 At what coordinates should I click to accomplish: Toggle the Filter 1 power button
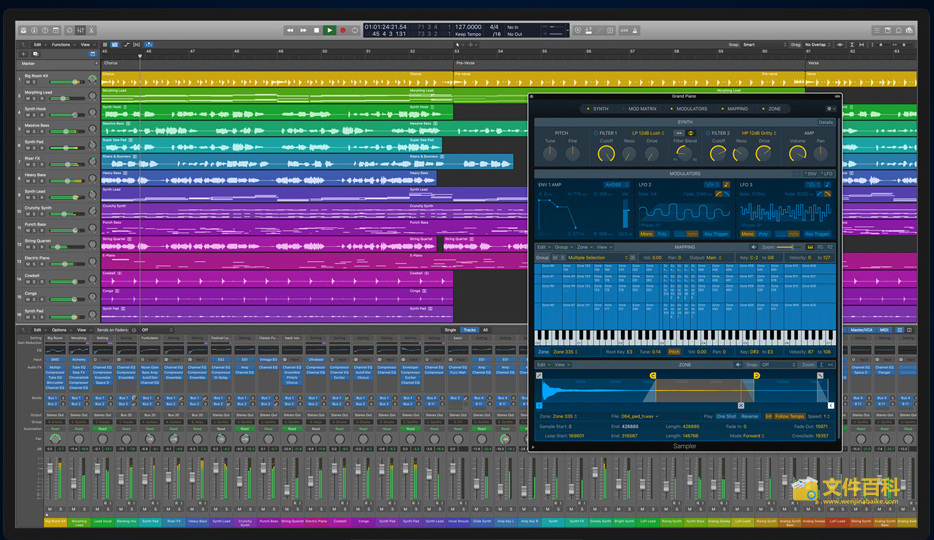point(595,133)
